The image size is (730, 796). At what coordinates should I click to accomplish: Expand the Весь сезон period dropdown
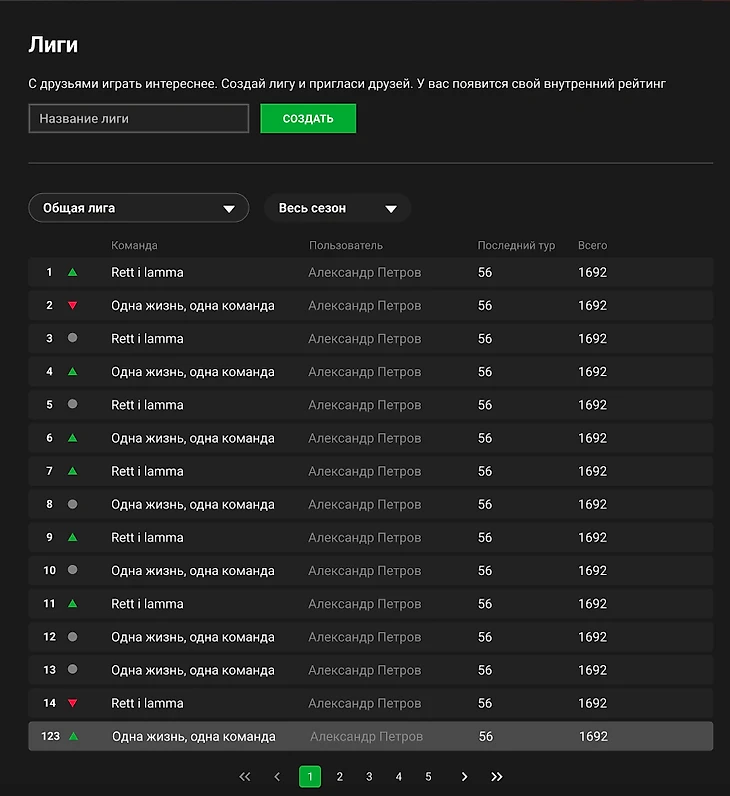[x=337, y=208]
